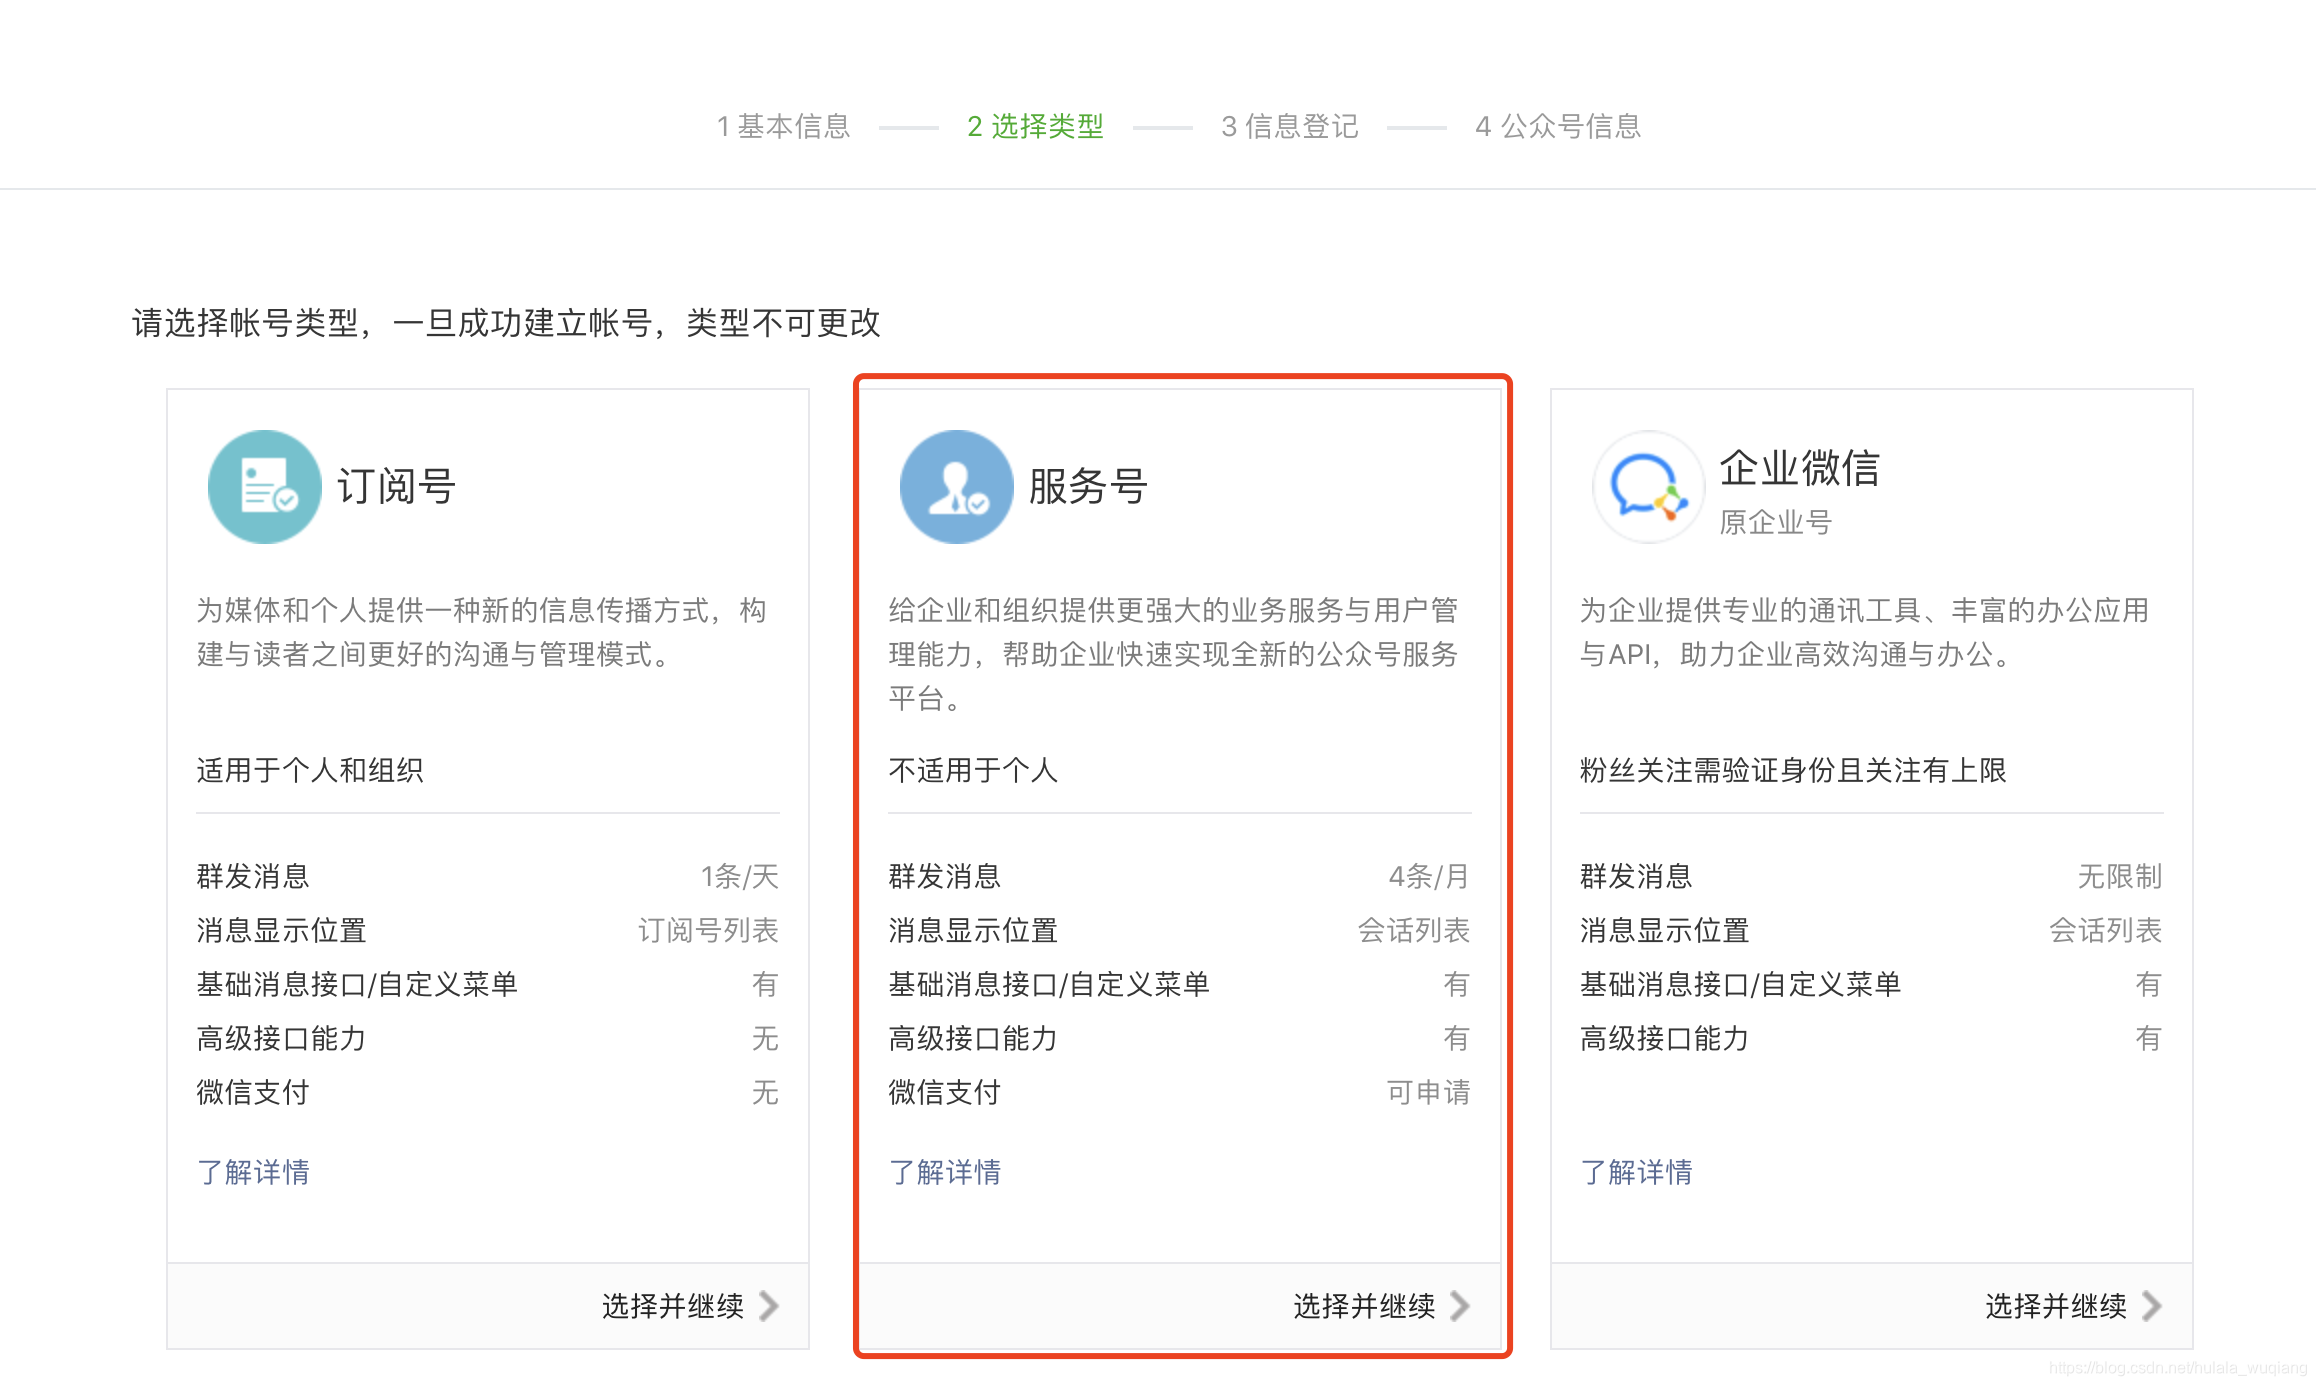Open 了解详情 under 服务号
The height and width of the screenshot is (1386, 2316).
[x=946, y=1172]
